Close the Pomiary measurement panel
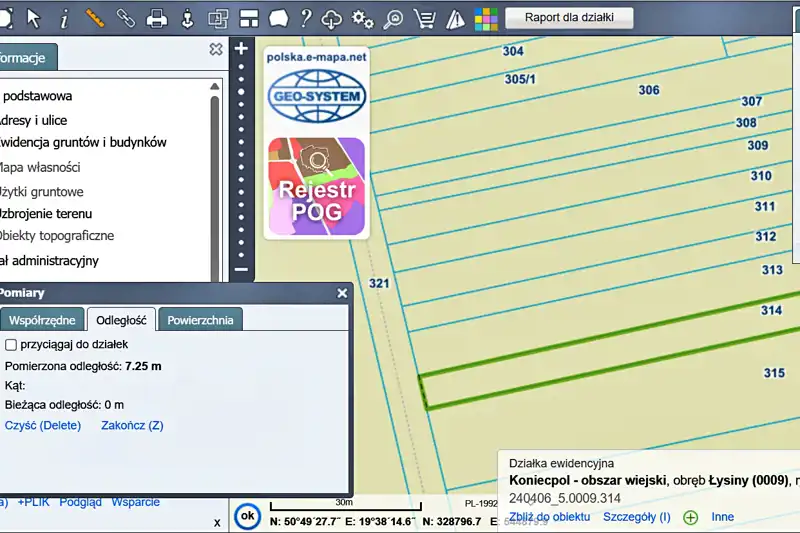Image resolution: width=800 pixels, height=533 pixels. pos(342,293)
